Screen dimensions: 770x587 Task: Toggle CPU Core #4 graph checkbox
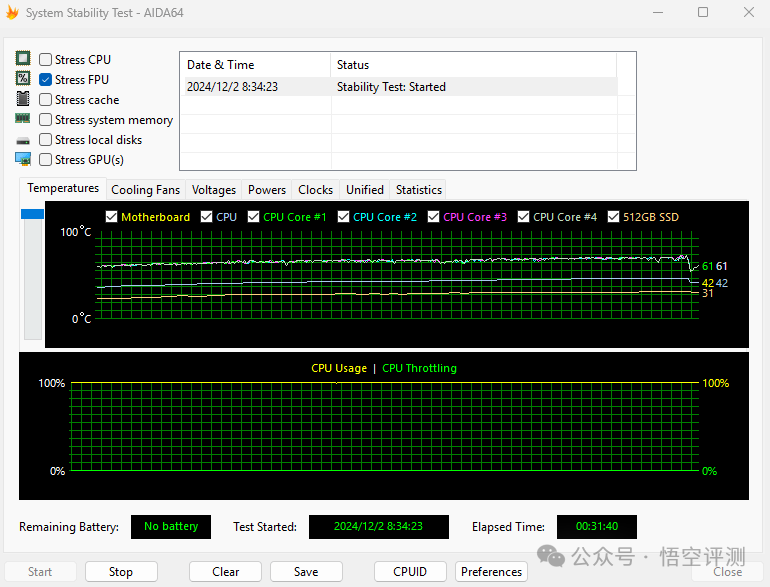coord(523,217)
